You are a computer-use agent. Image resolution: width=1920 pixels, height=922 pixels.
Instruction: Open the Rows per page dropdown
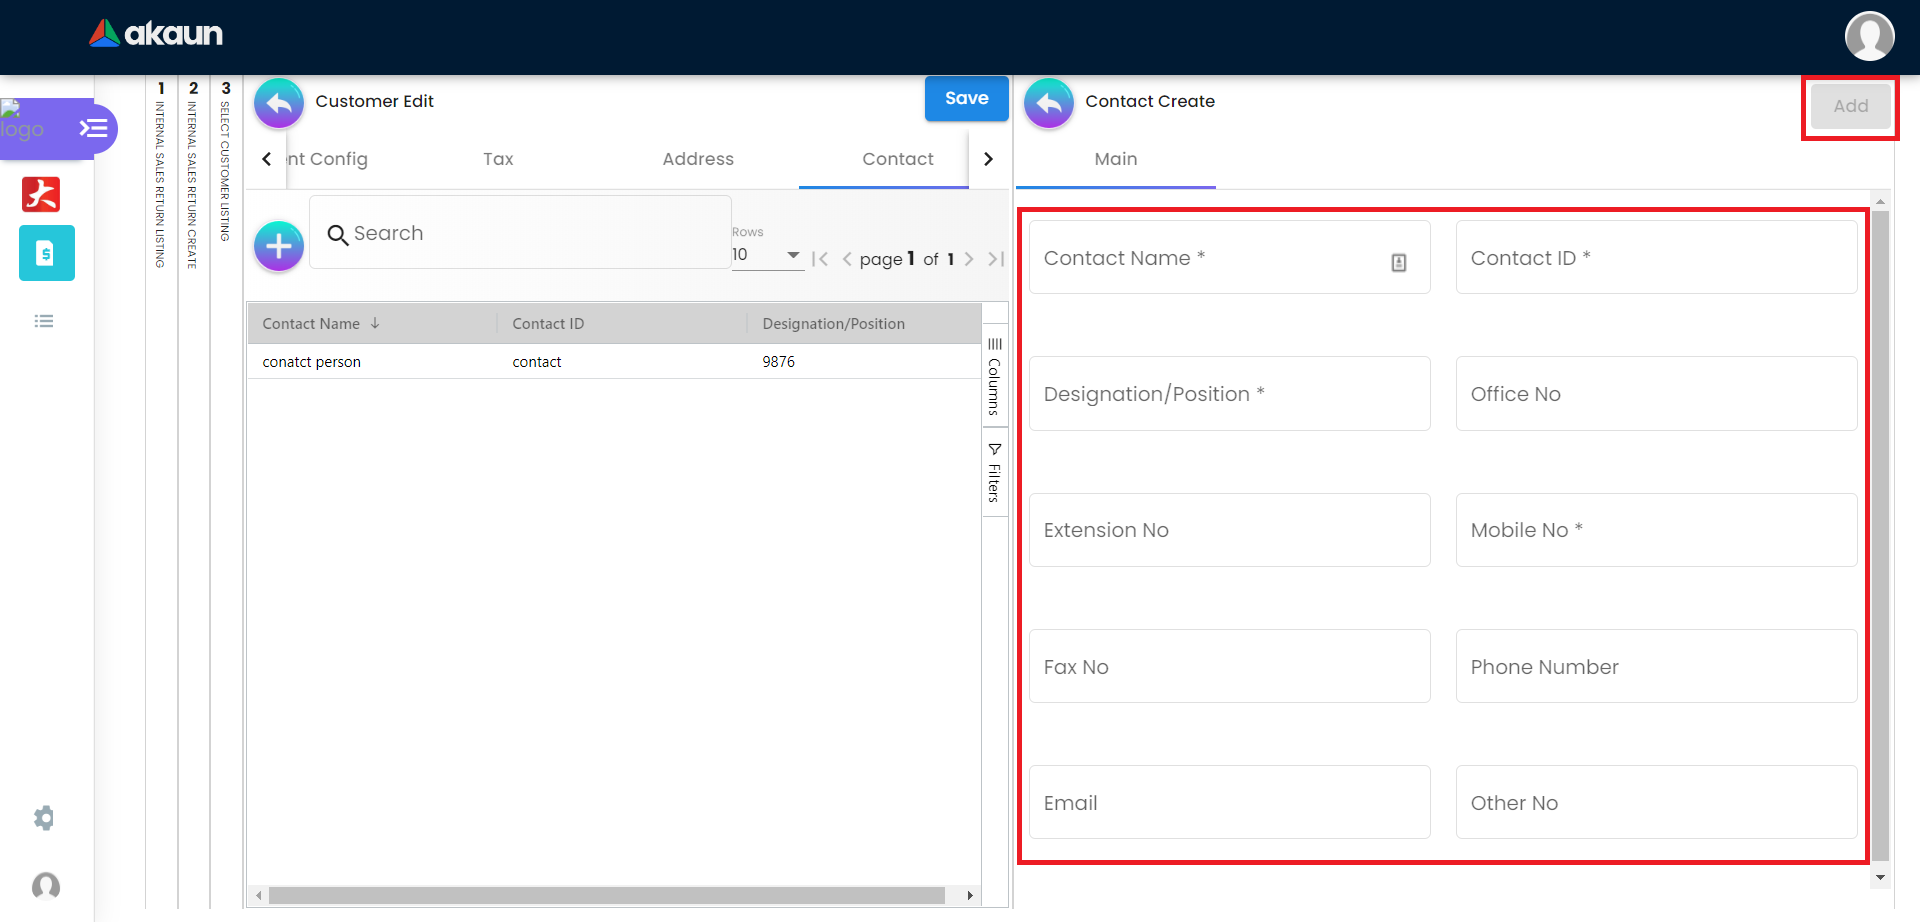(767, 255)
